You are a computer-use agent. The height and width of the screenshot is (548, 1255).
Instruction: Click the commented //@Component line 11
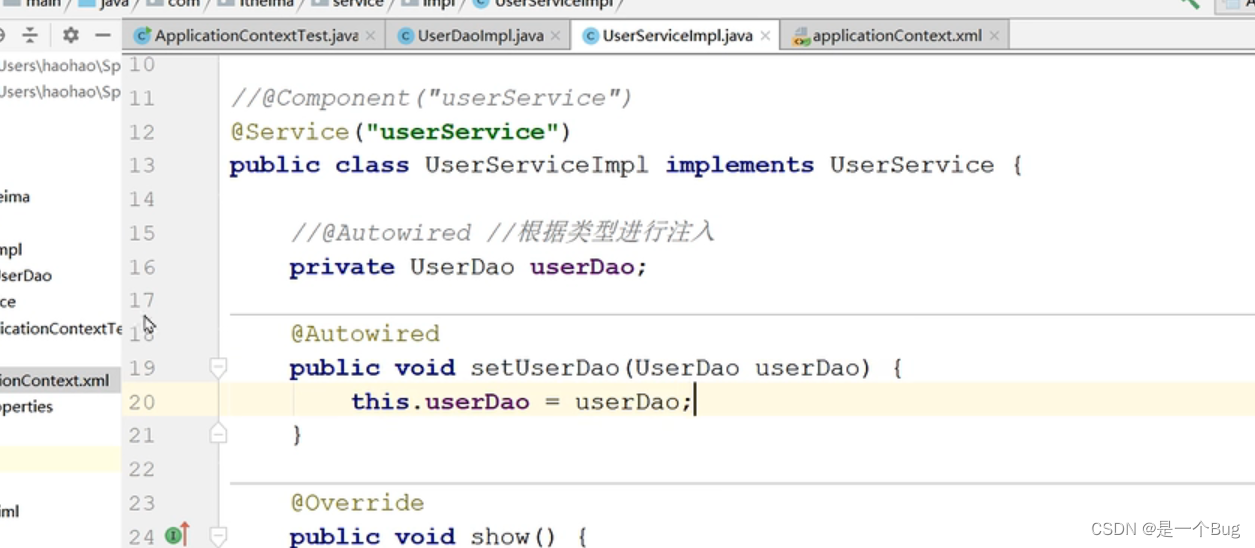pyautogui.click(x=432, y=98)
